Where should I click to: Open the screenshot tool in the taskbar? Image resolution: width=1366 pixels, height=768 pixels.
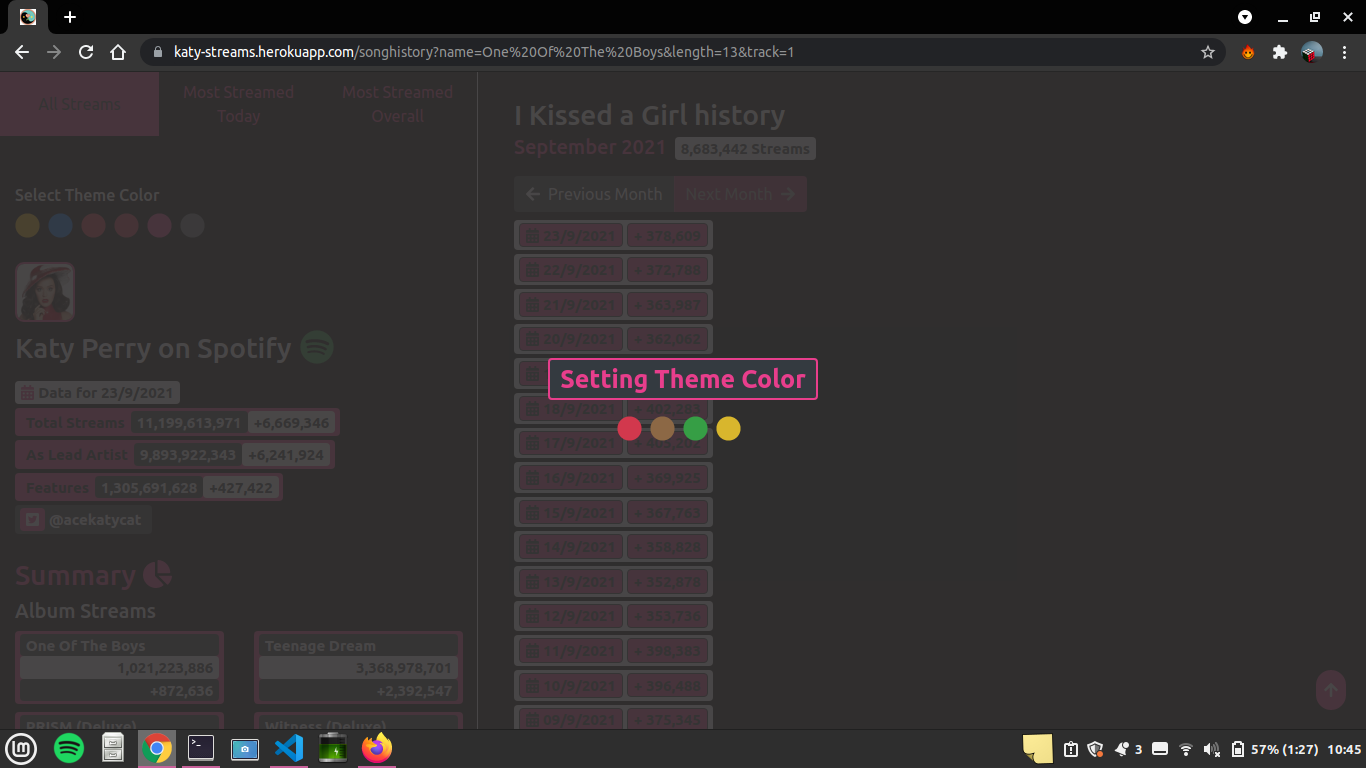[245, 748]
